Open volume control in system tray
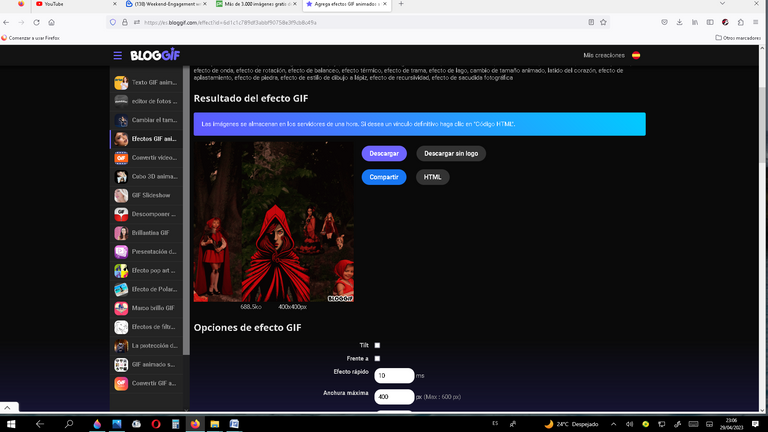 (x=629, y=424)
